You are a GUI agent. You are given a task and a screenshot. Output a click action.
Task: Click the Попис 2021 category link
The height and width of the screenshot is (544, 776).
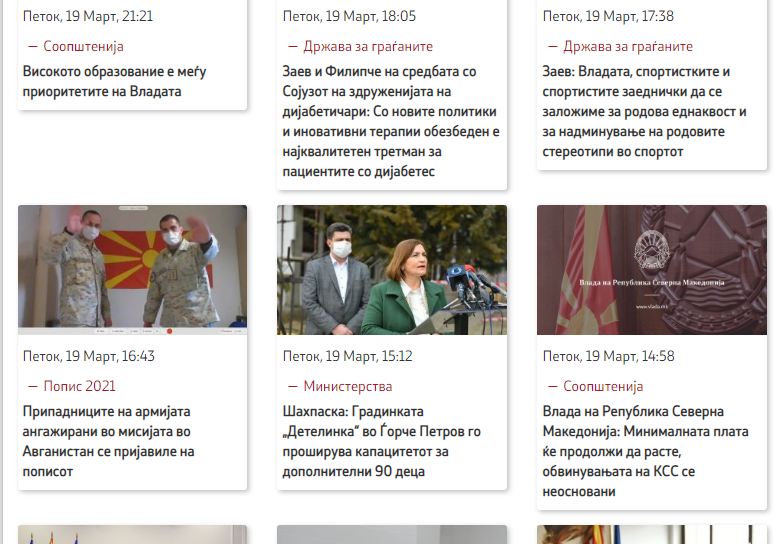(79, 386)
